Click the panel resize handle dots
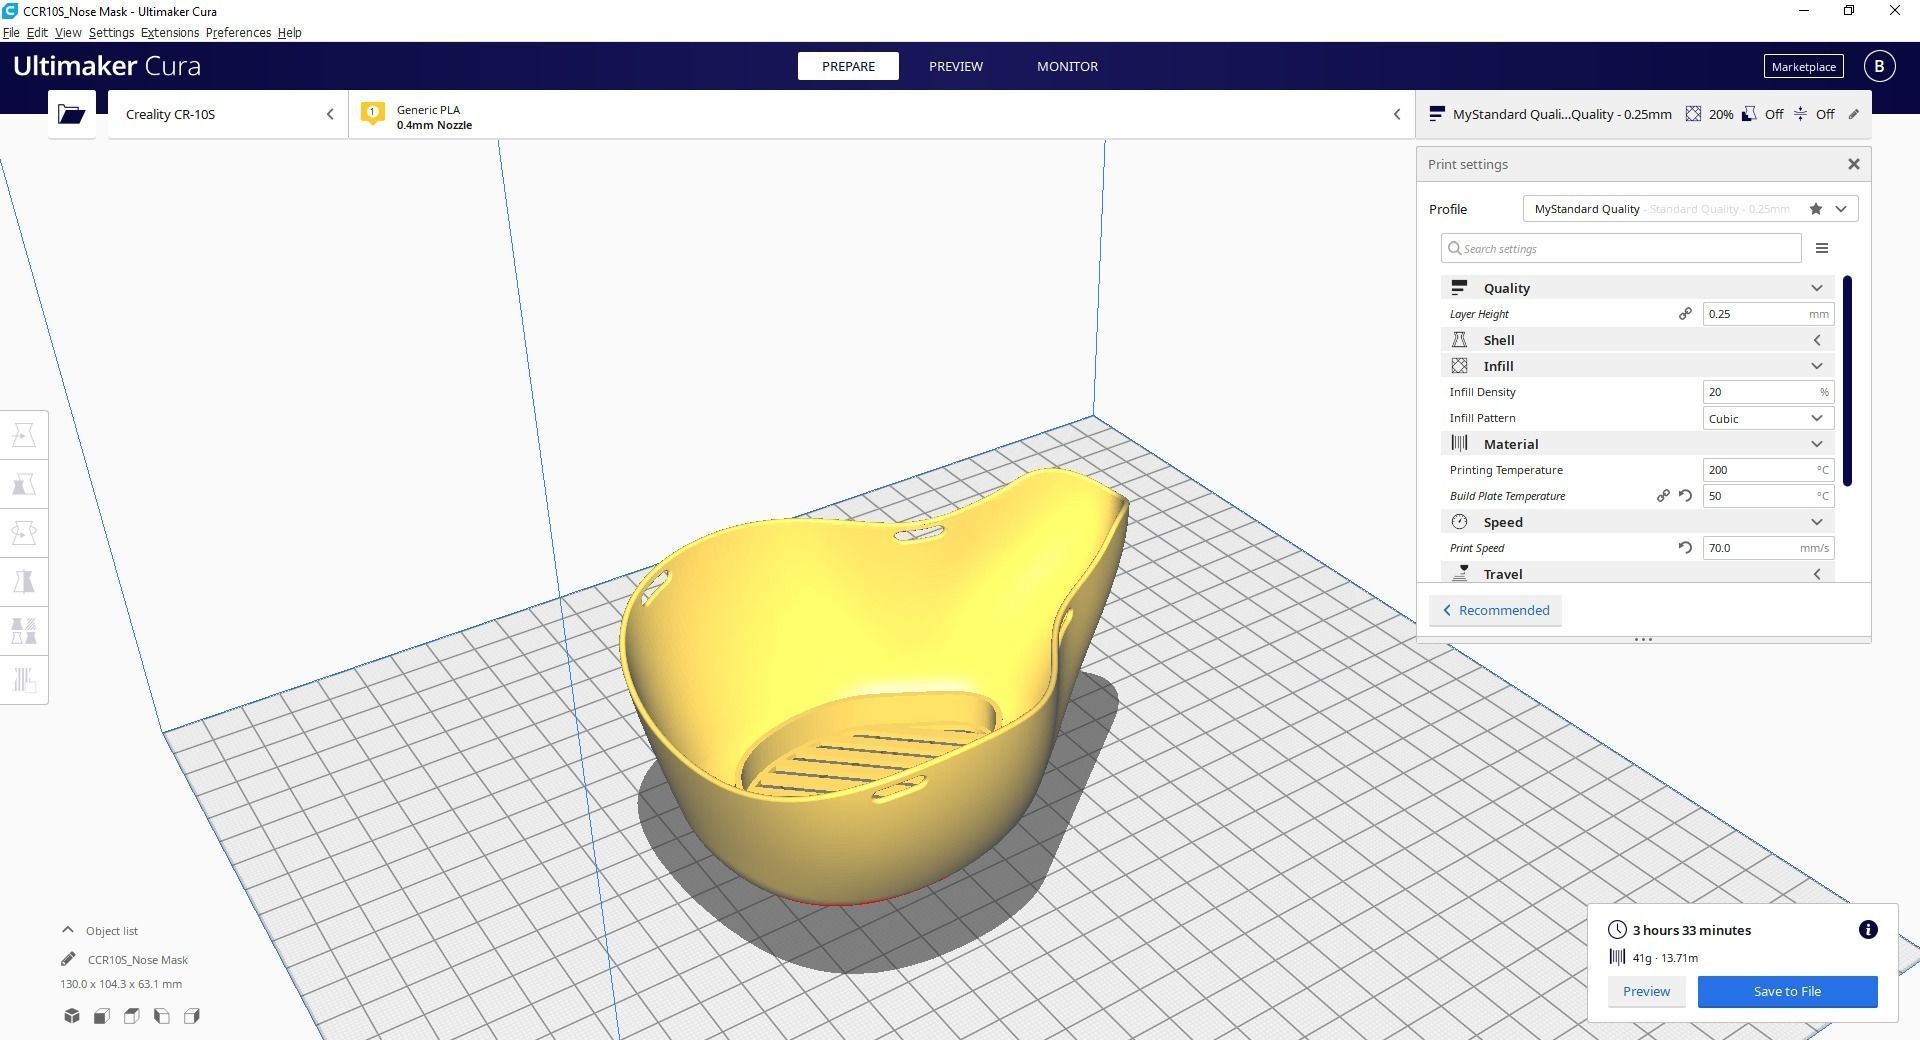 (1643, 639)
